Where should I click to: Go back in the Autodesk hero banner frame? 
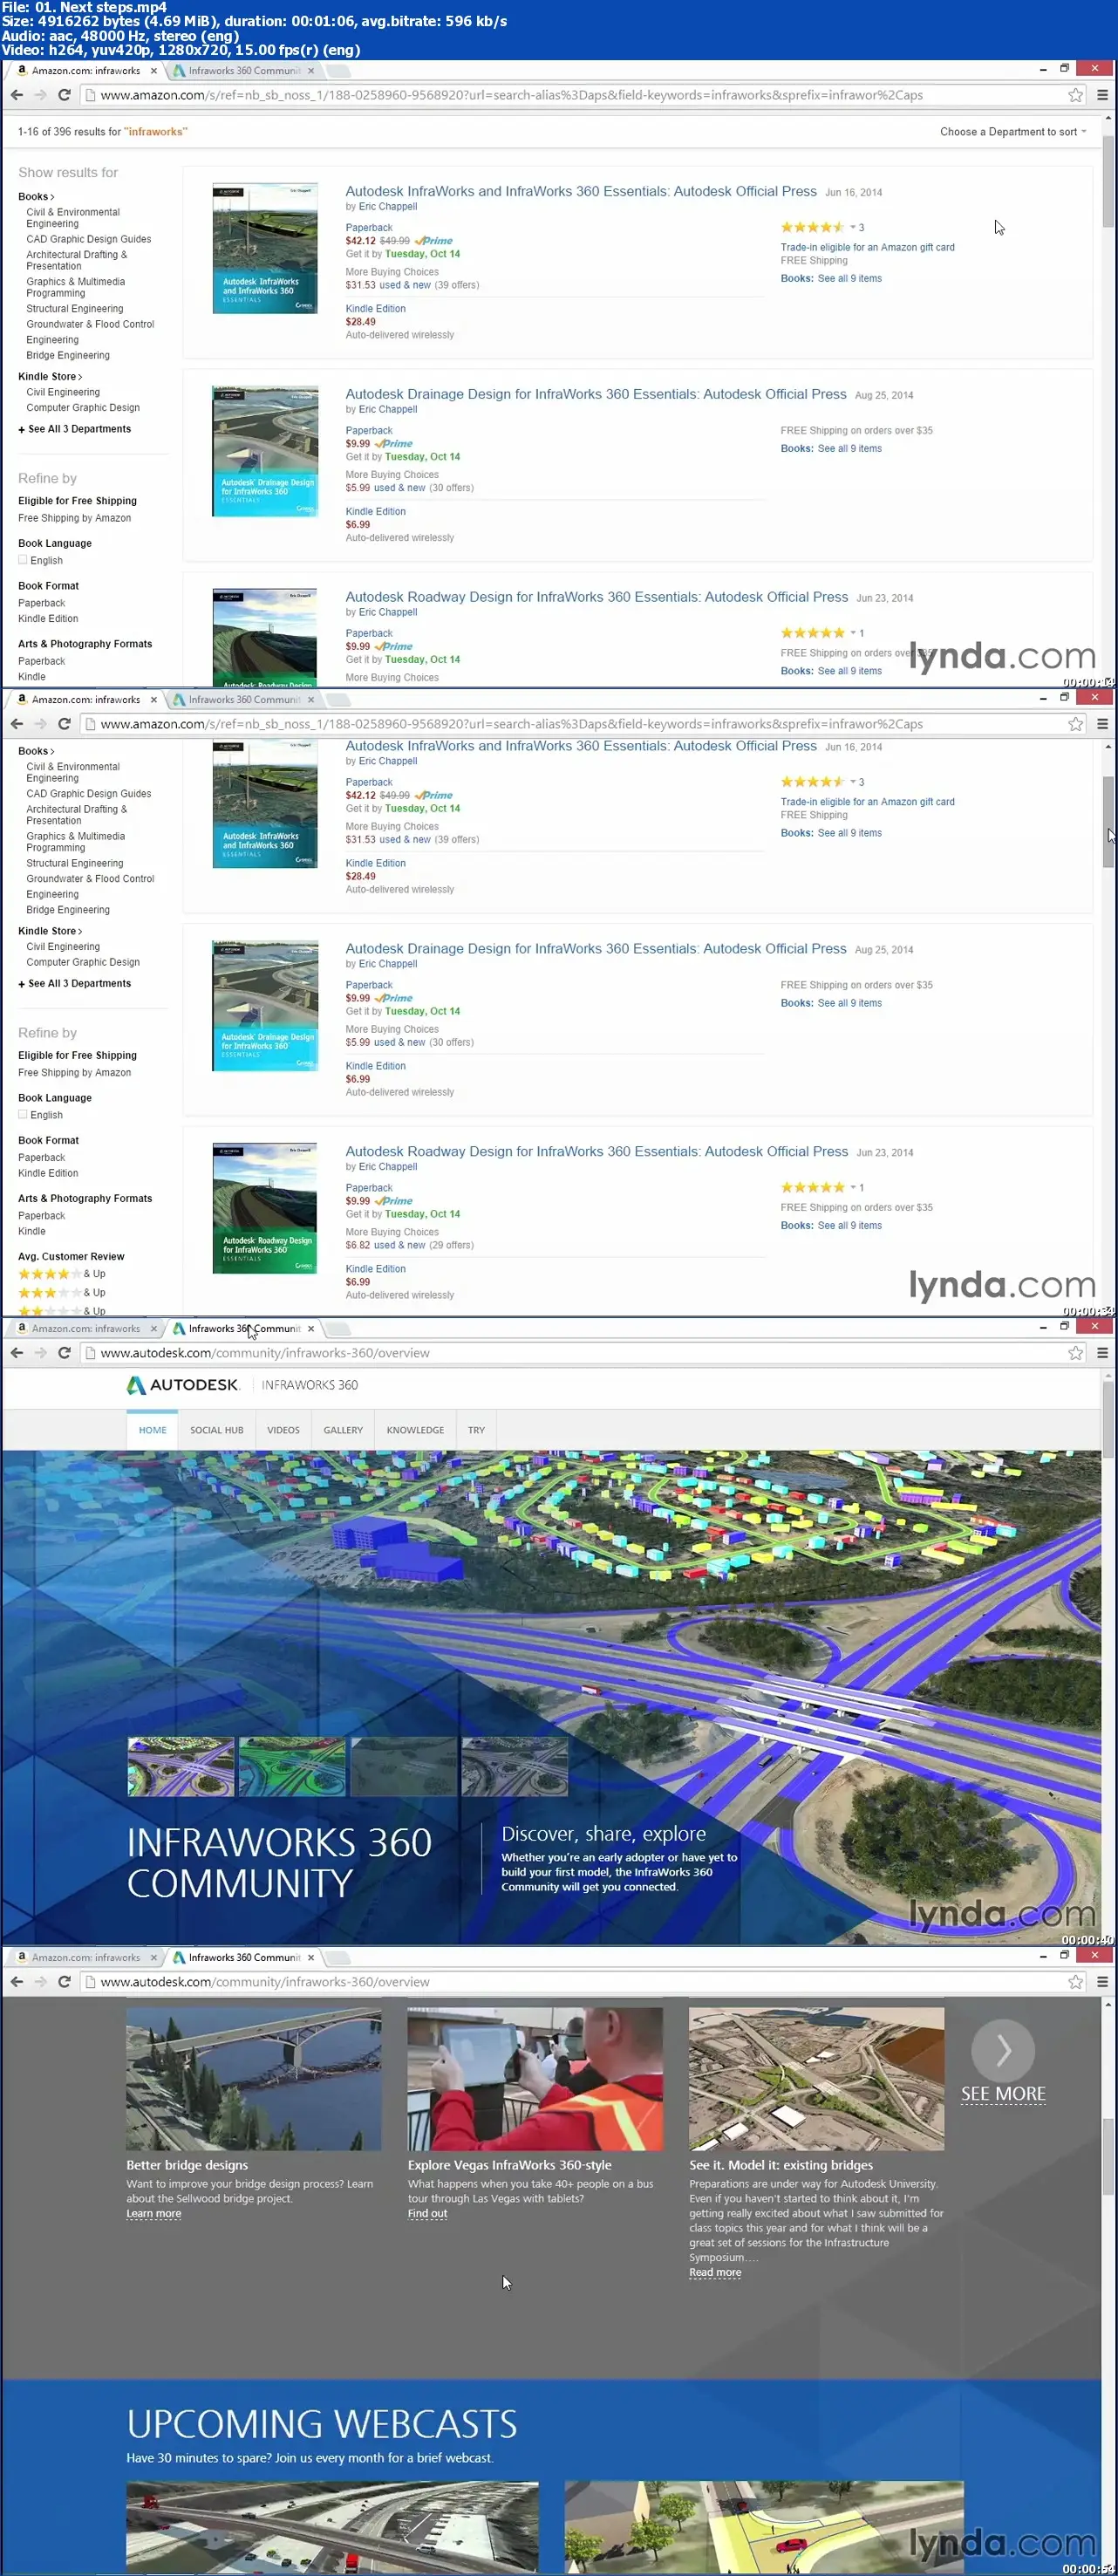(17, 1352)
